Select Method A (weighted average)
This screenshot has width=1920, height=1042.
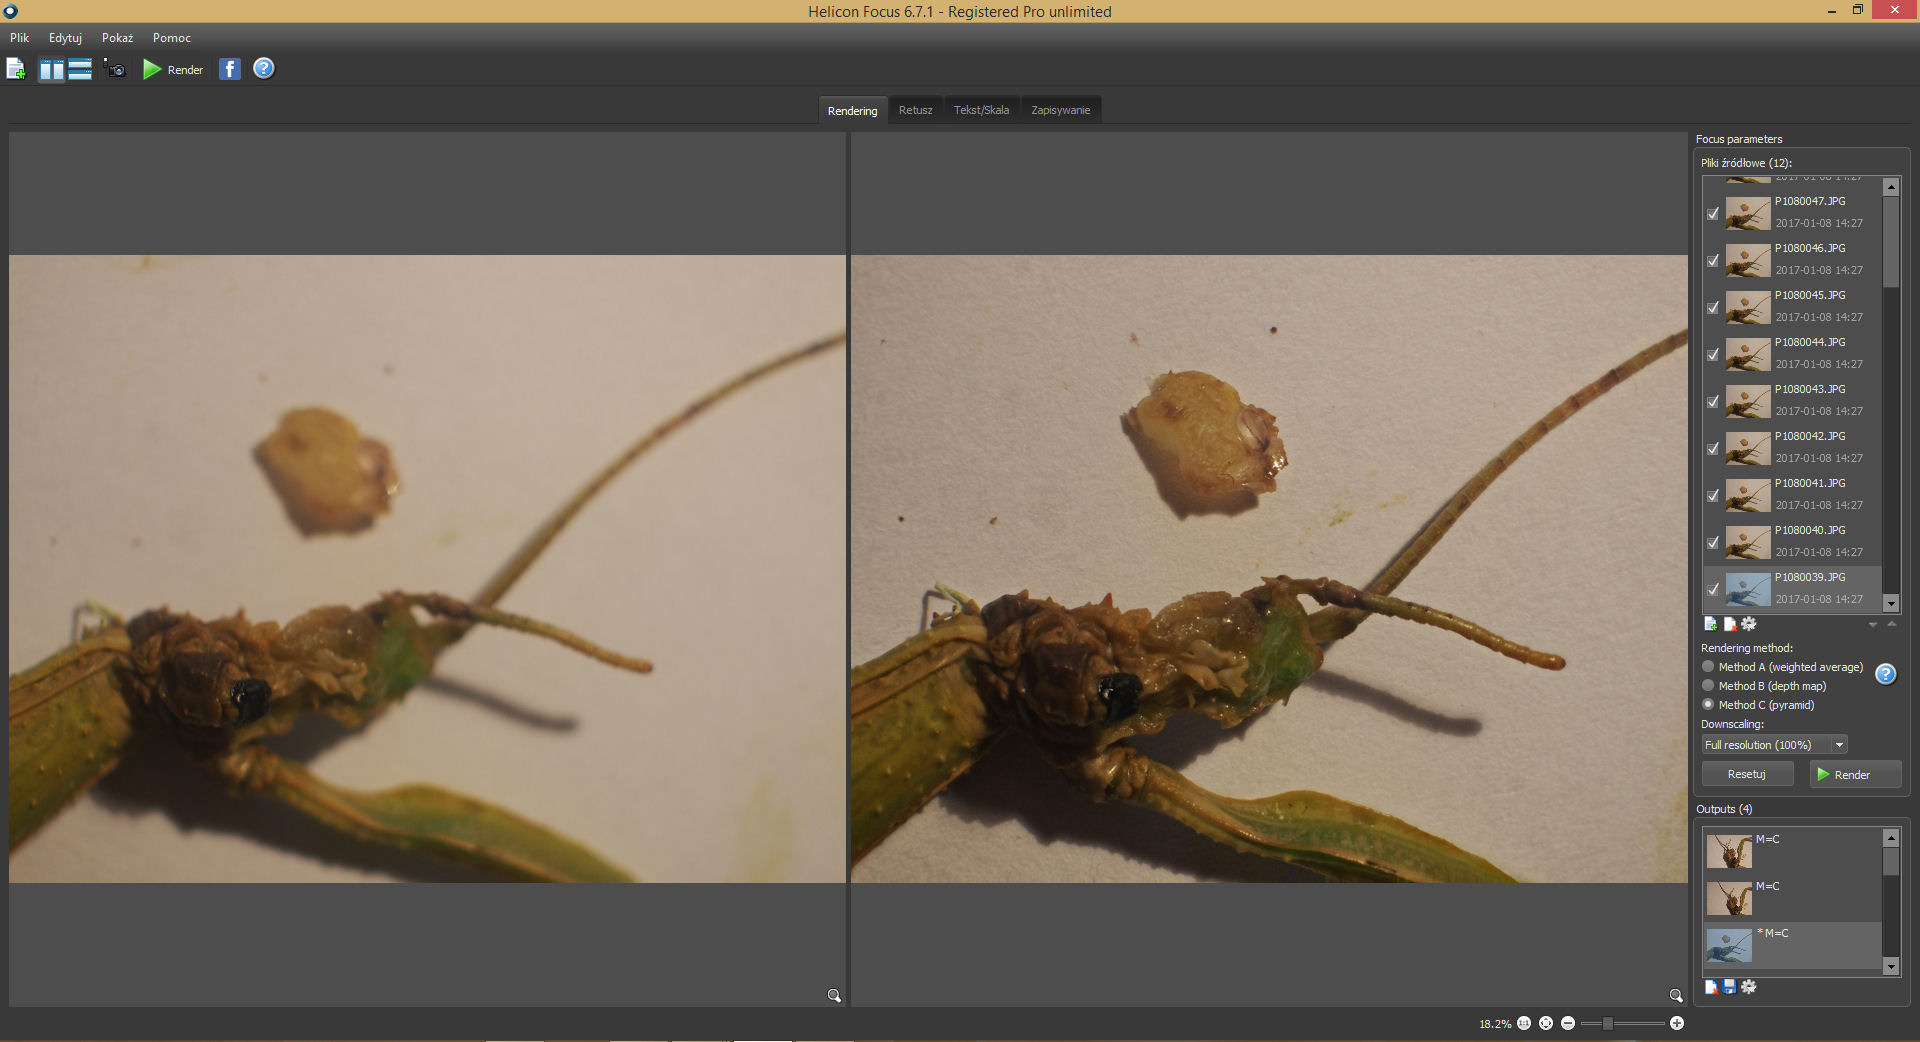pos(1708,667)
